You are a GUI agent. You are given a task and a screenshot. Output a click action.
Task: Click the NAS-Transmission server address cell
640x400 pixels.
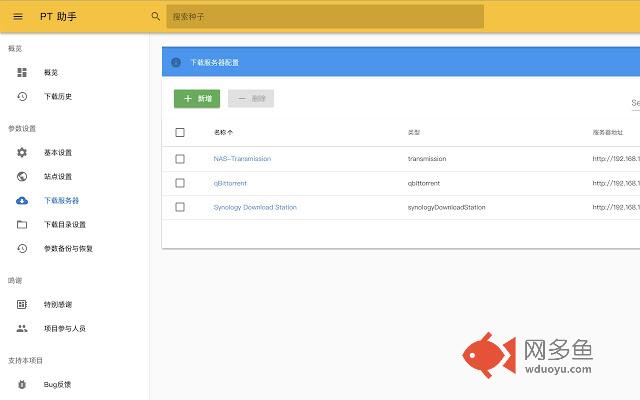pos(616,159)
